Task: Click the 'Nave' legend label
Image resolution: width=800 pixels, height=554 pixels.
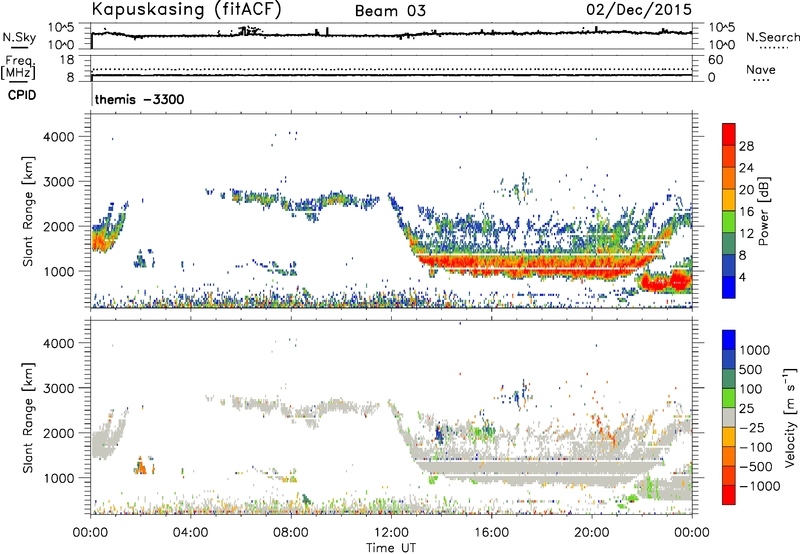Action: coord(761,69)
